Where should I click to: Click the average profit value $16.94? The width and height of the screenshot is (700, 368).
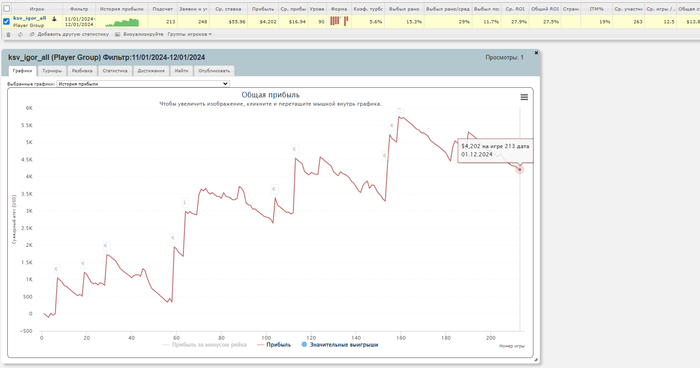point(297,21)
